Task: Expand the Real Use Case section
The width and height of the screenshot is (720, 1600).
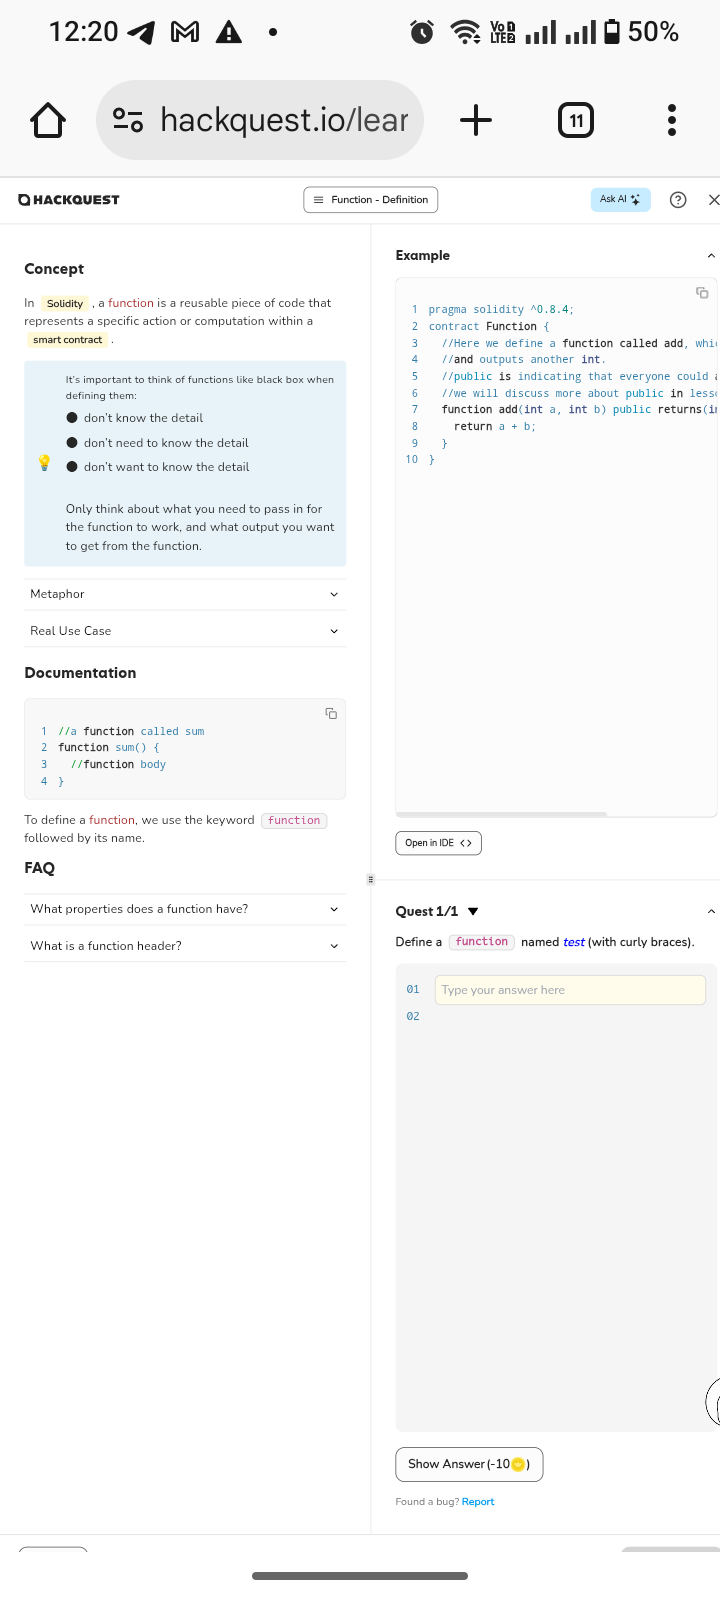Action: point(185,631)
